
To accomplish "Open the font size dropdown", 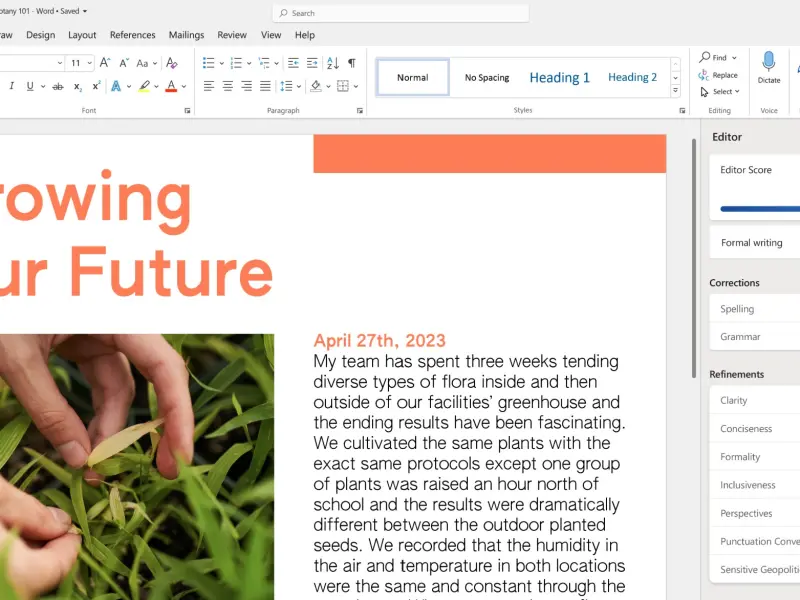I will coord(90,63).
